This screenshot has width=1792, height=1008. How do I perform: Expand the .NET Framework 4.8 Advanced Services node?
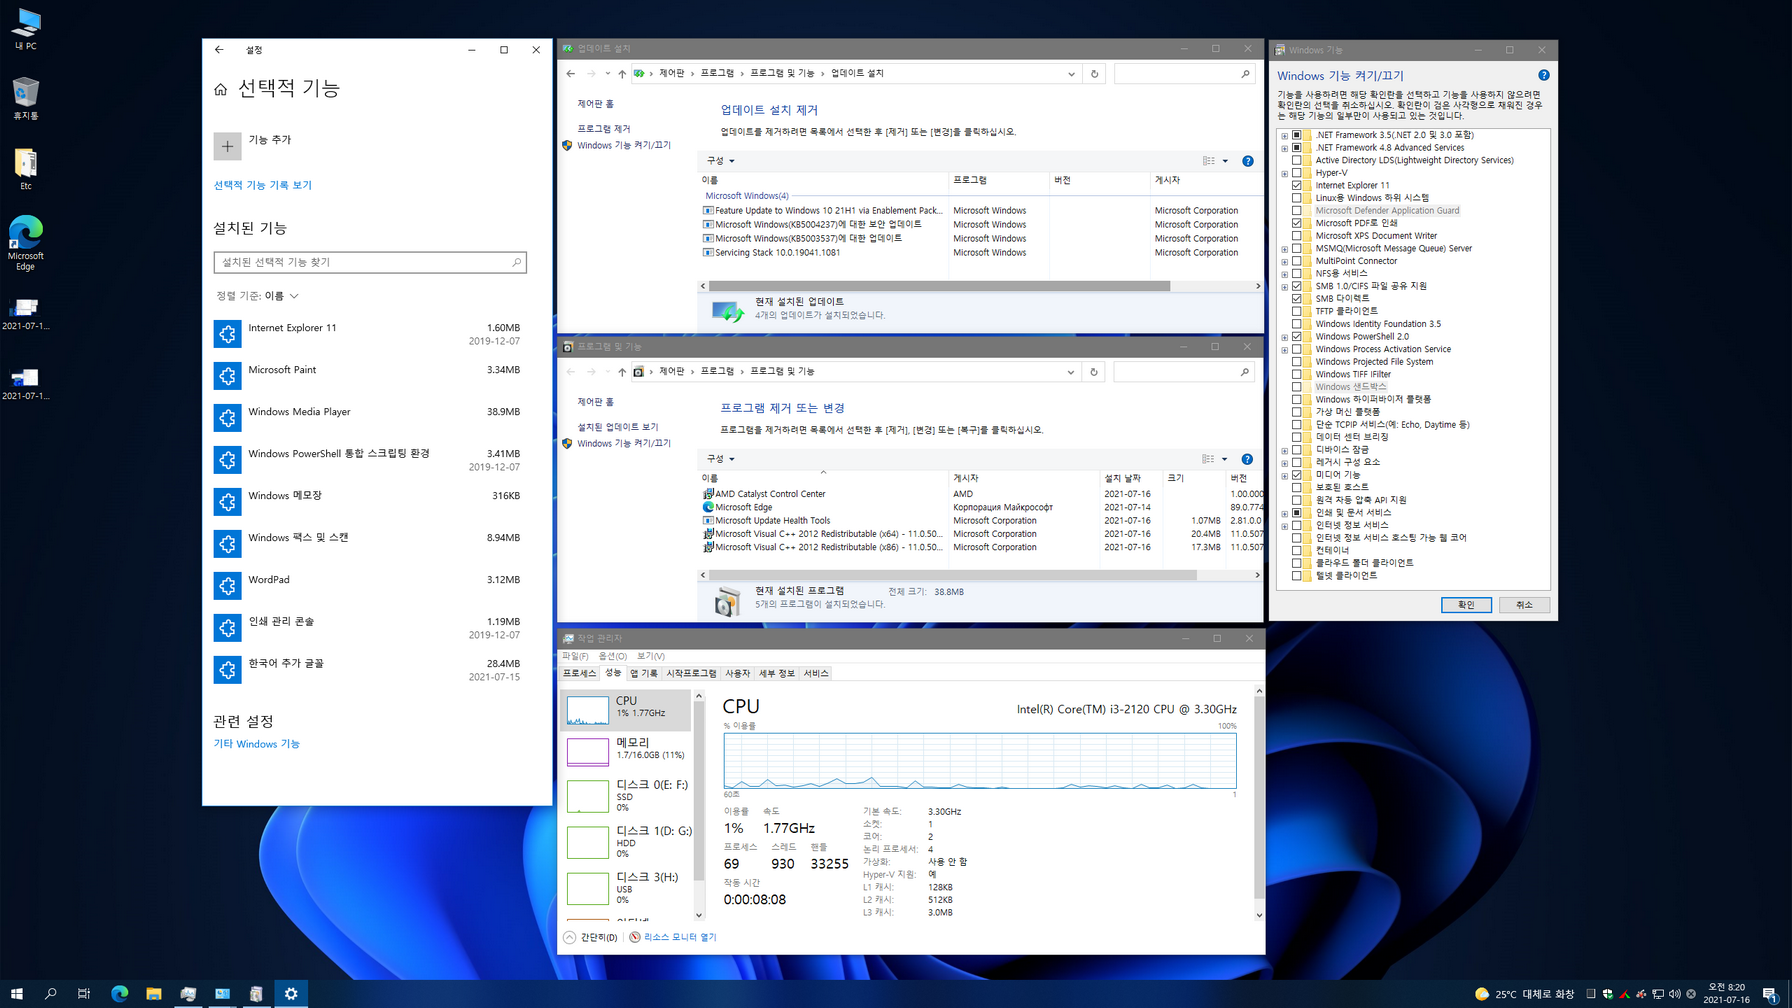(1285, 148)
